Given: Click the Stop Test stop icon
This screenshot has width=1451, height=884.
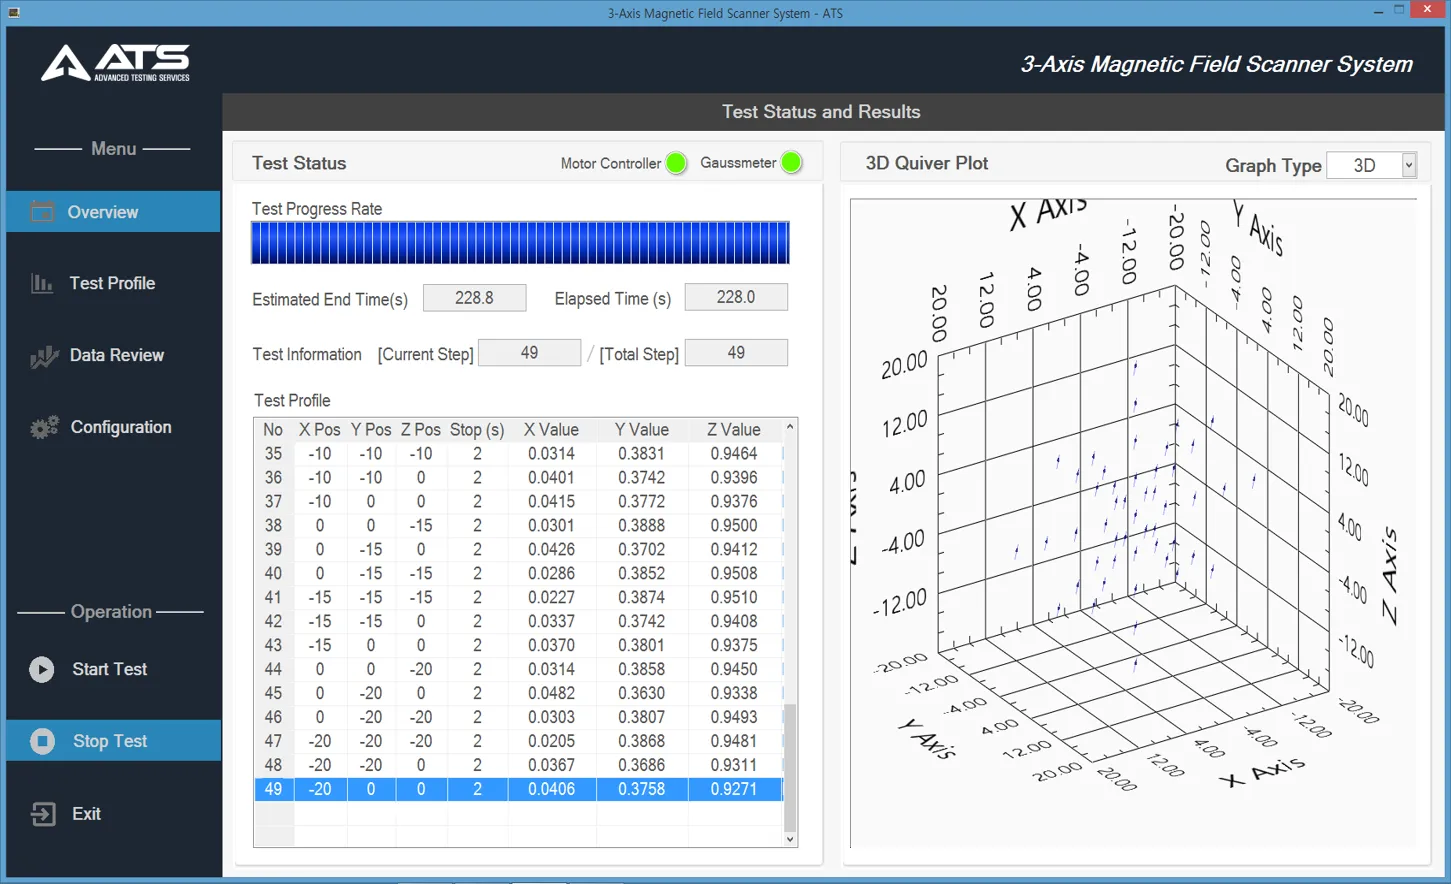Looking at the screenshot, I should (x=42, y=741).
